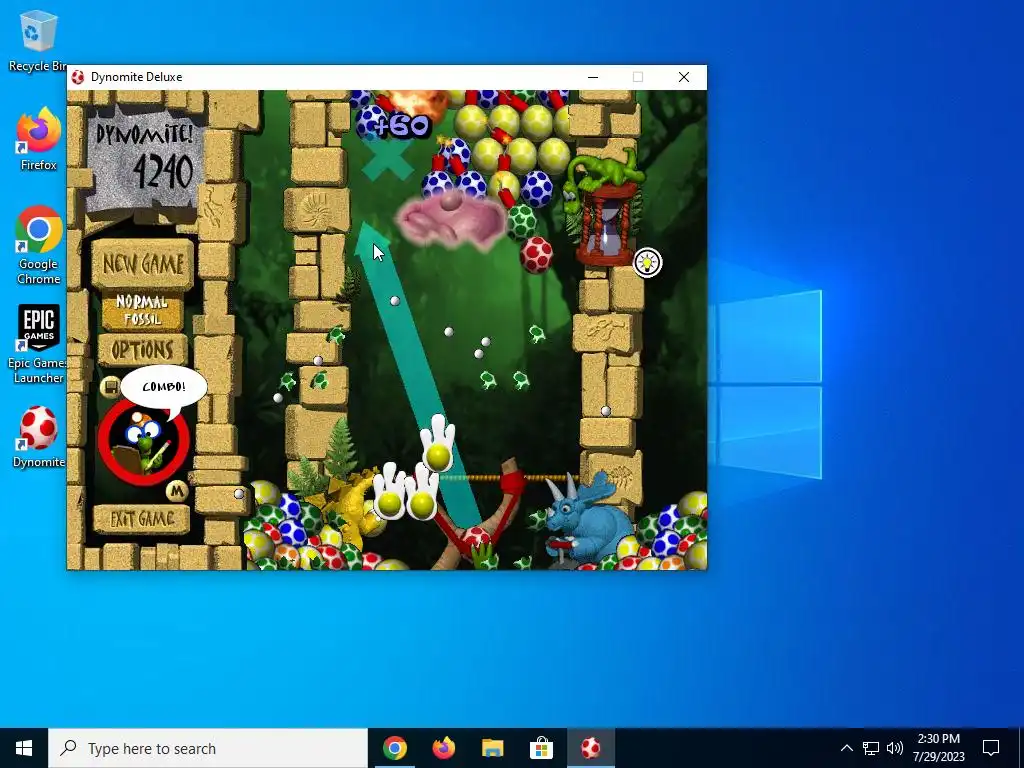Start a new game with NEW GAME
The image size is (1024, 768).
[142, 263]
